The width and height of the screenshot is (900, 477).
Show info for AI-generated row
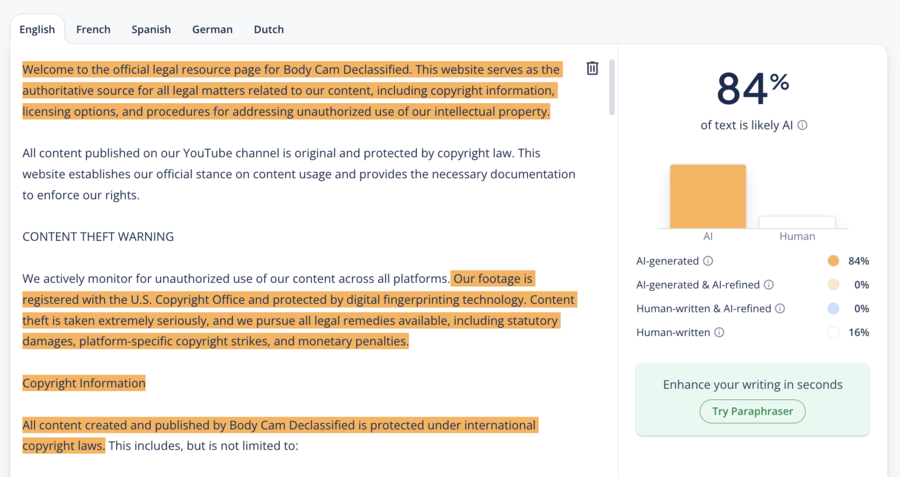tap(708, 261)
